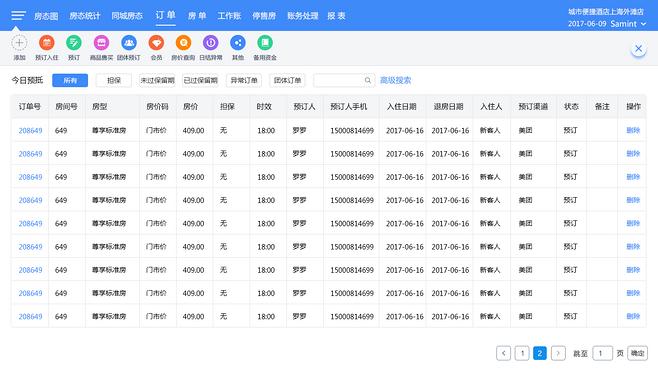658x372 pixels.
Task: Launch the 团体预订 group booking icon
Action: [129, 43]
